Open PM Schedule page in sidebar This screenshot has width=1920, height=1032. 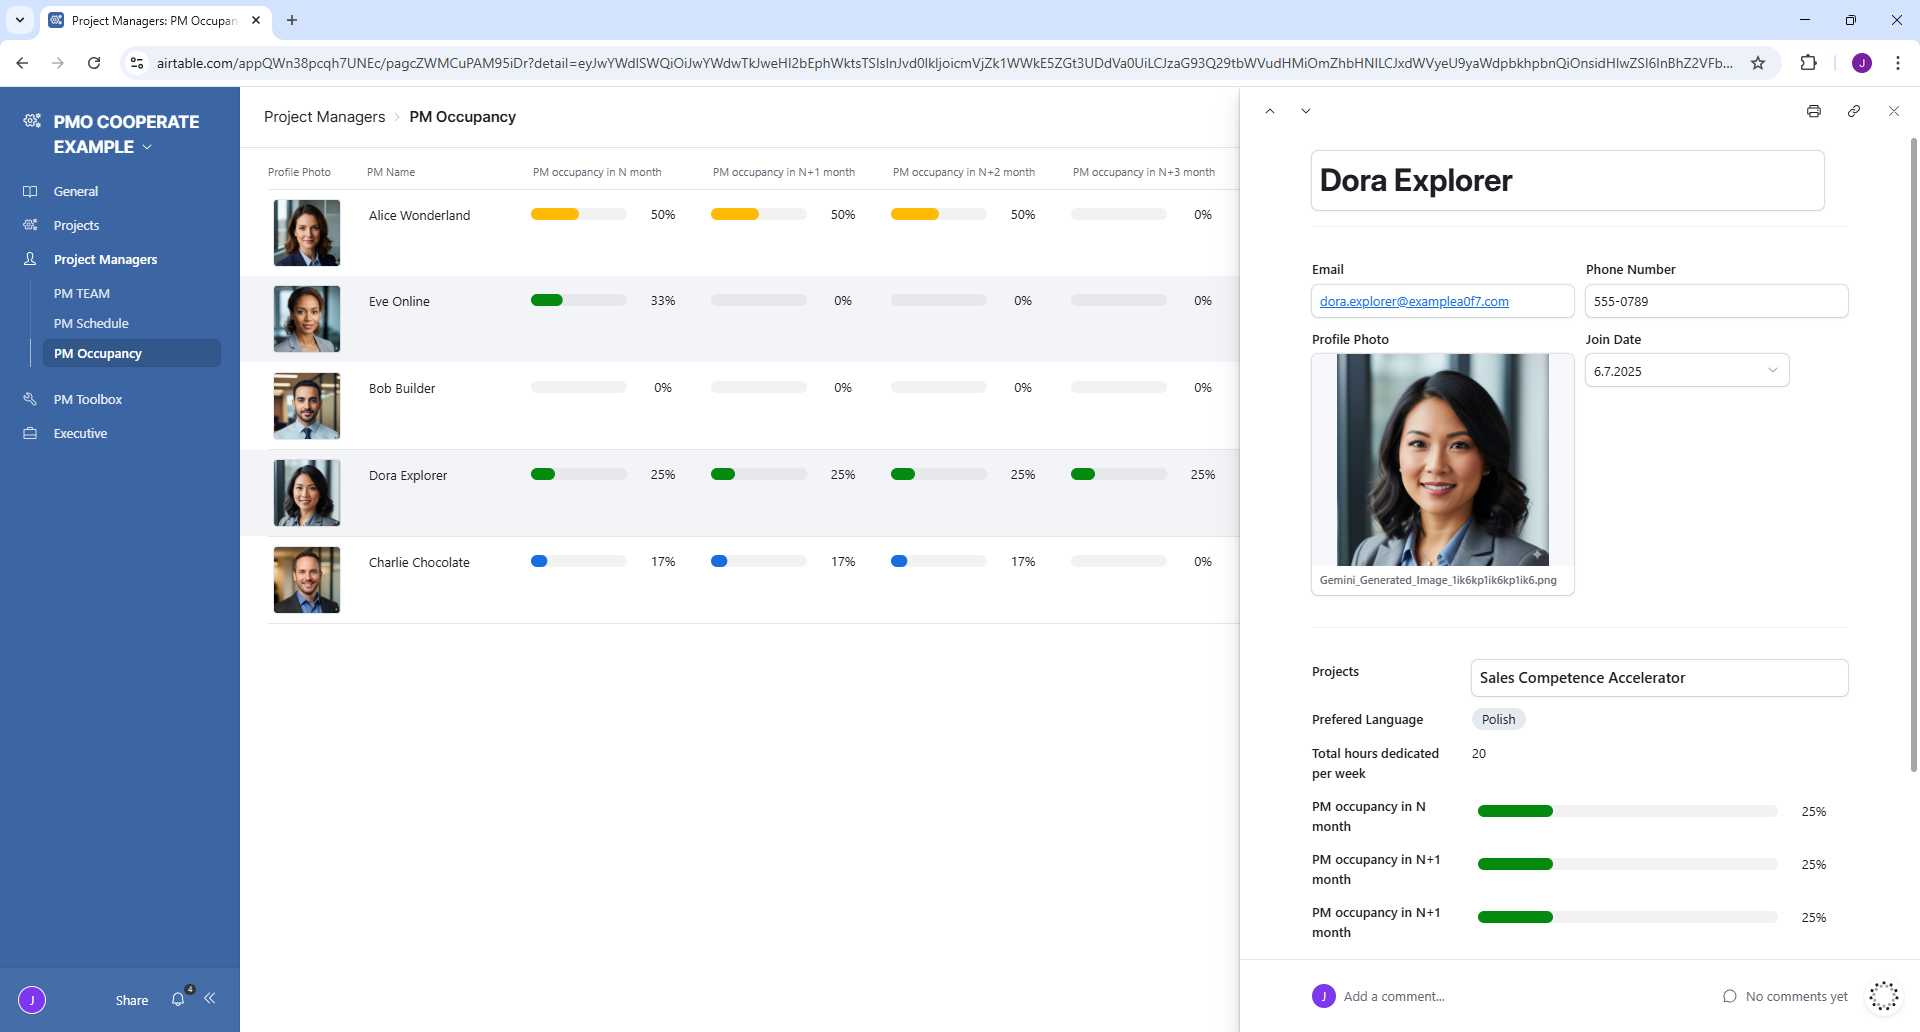91,323
